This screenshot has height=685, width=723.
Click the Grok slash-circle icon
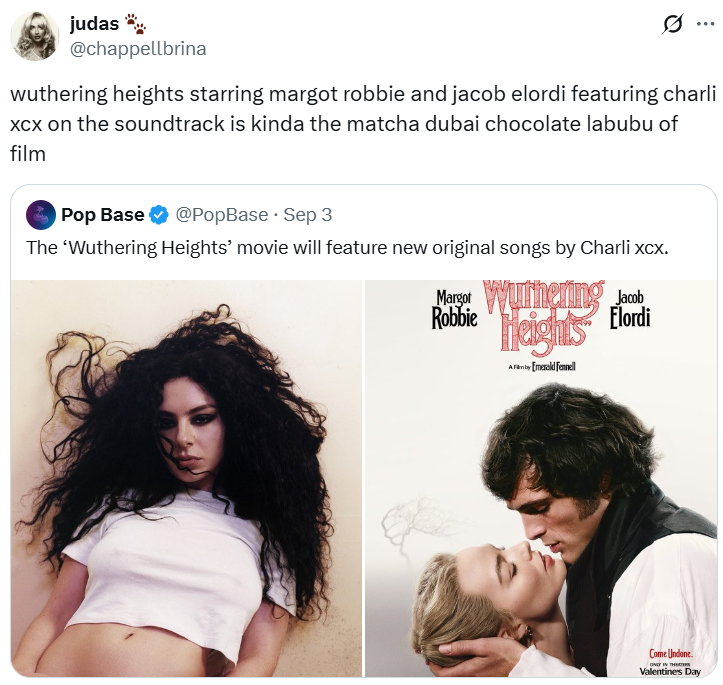pyautogui.click(x=672, y=24)
